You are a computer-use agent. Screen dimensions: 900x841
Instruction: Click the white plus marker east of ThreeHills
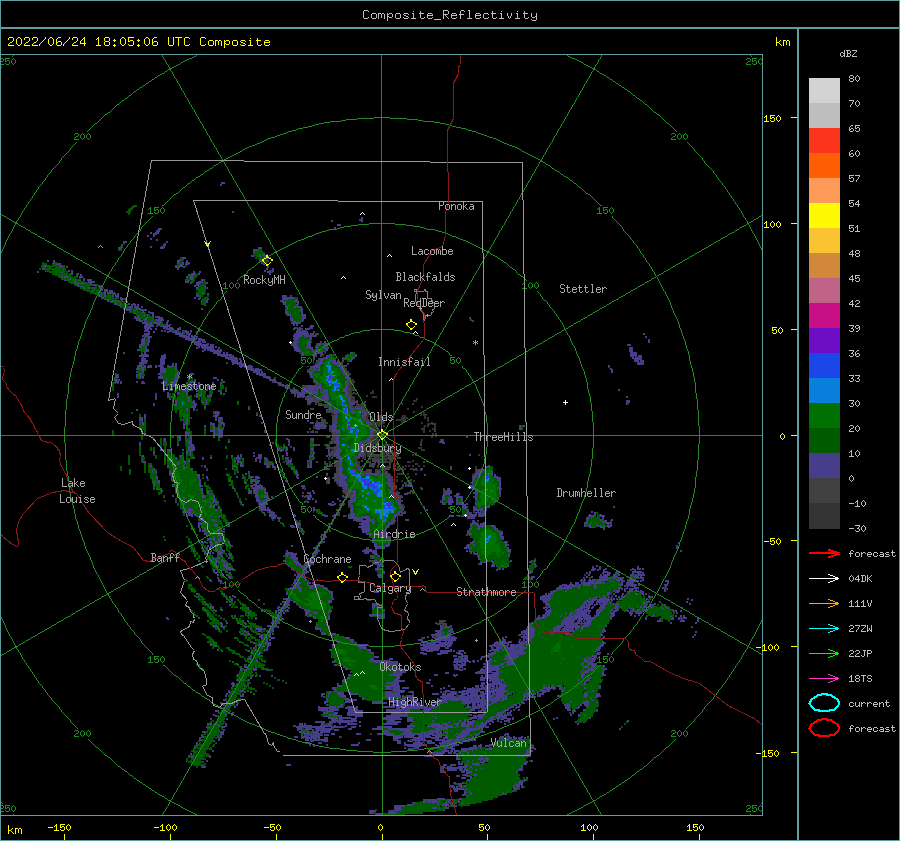[x=565, y=402]
